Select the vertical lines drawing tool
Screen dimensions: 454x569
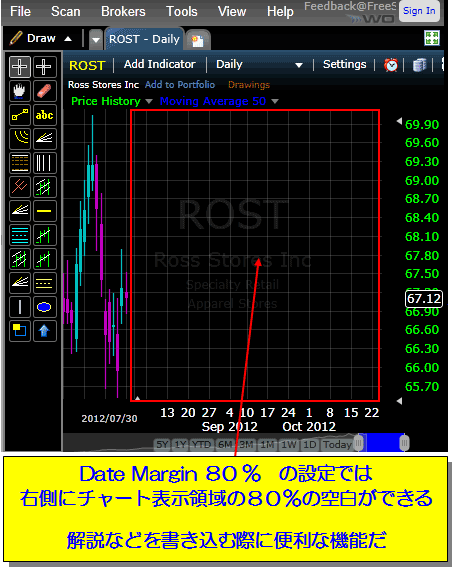click(45, 163)
